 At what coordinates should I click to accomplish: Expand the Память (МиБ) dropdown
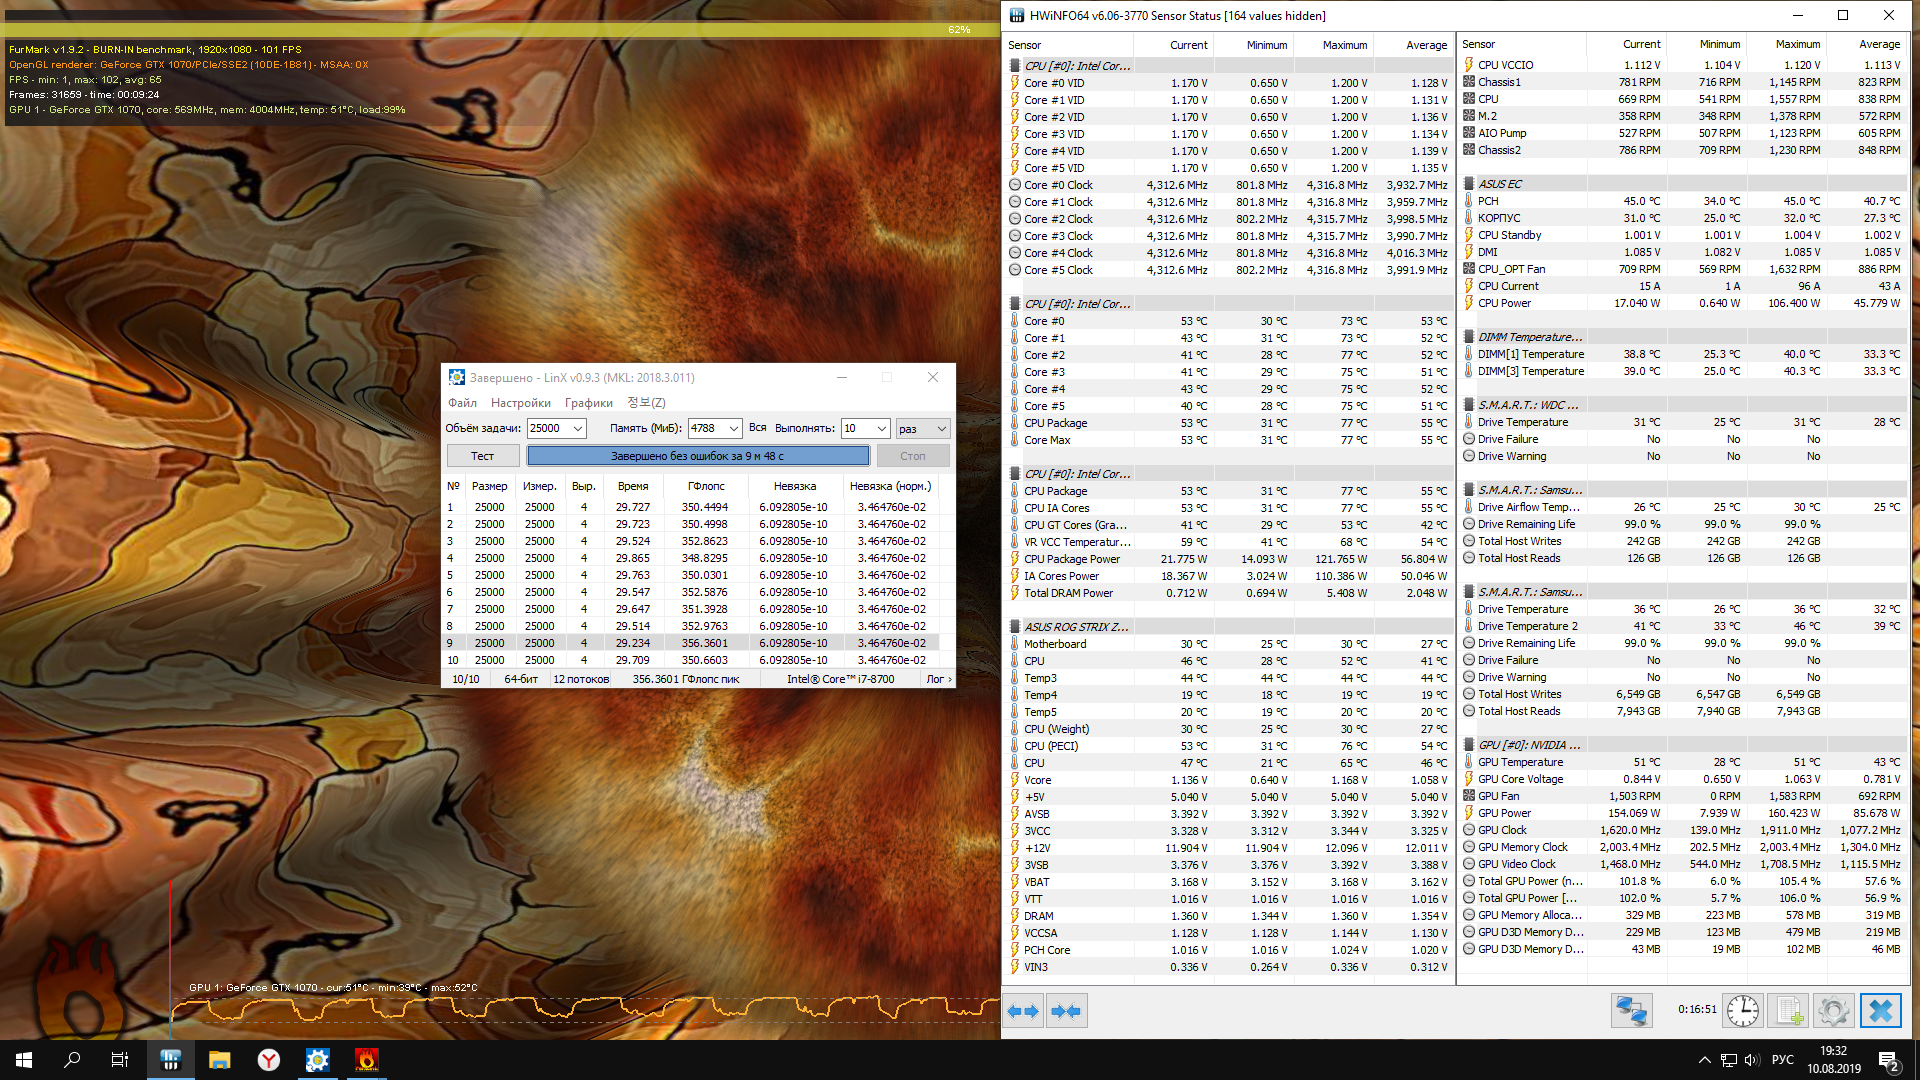[733, 429]
